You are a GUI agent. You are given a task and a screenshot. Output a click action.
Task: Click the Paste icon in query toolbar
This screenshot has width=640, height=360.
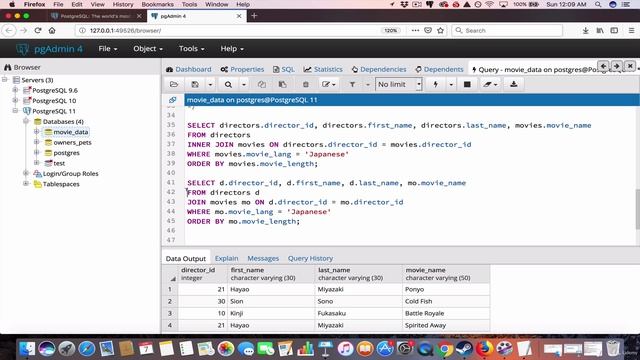282,84
